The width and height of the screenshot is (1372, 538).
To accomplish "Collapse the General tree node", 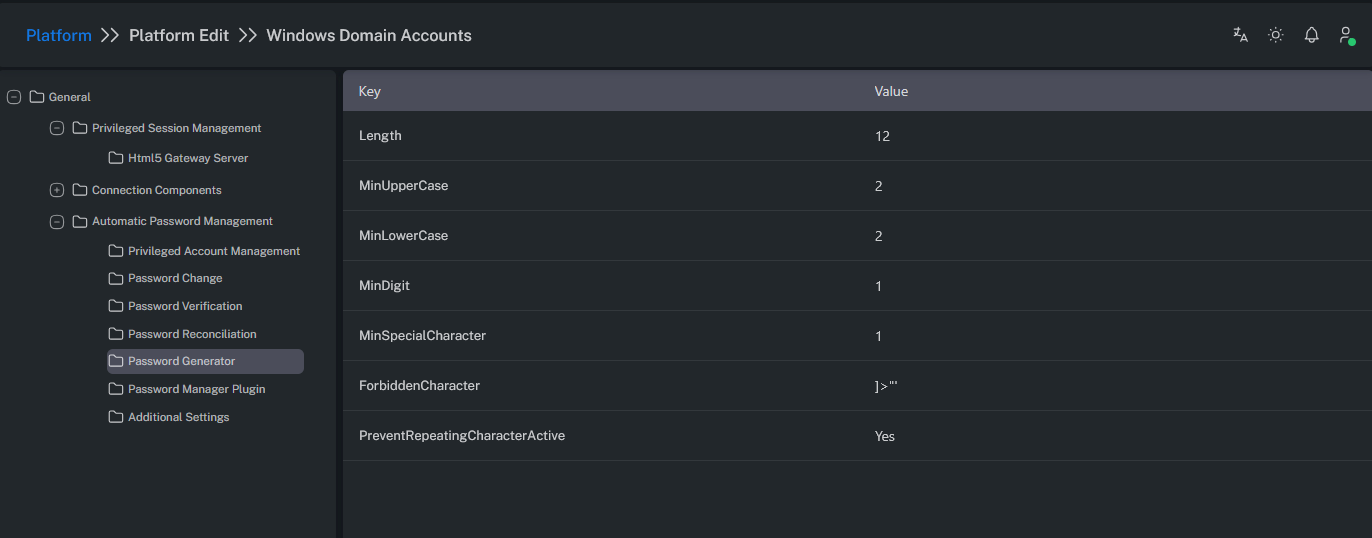I will [x=14, y=97].
